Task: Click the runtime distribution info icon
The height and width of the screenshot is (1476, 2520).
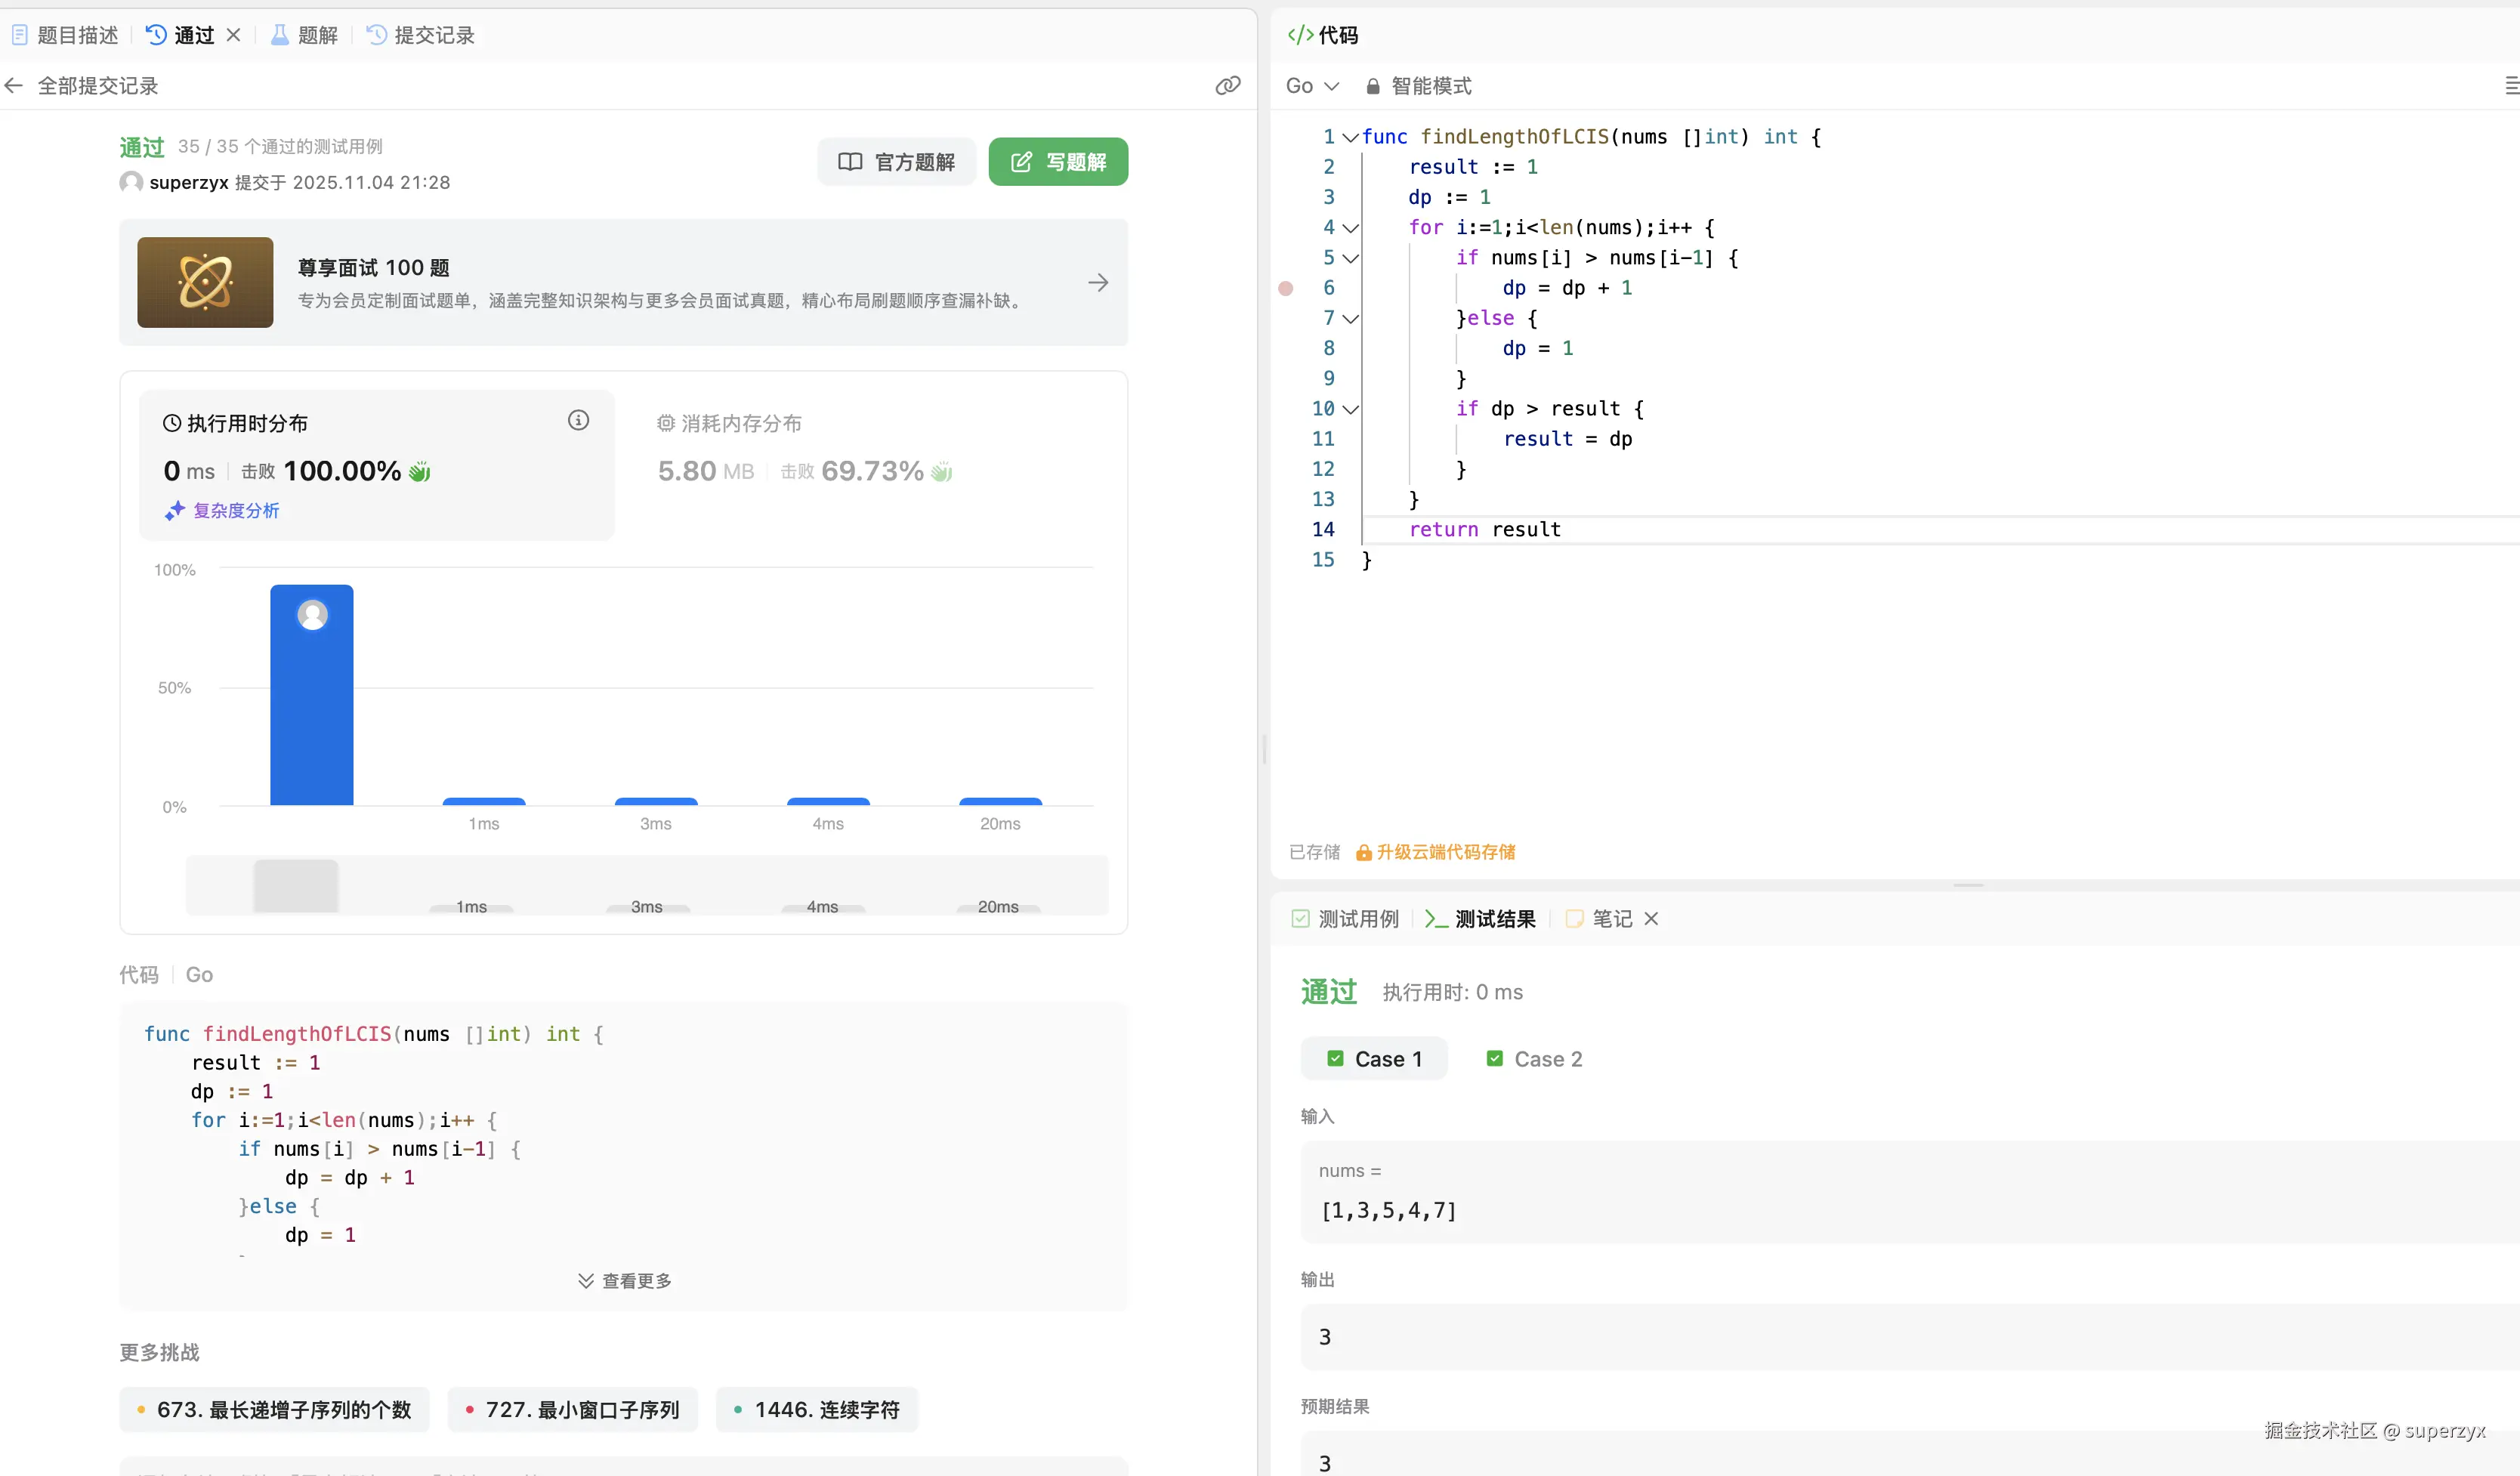Action: pos(578,421)
